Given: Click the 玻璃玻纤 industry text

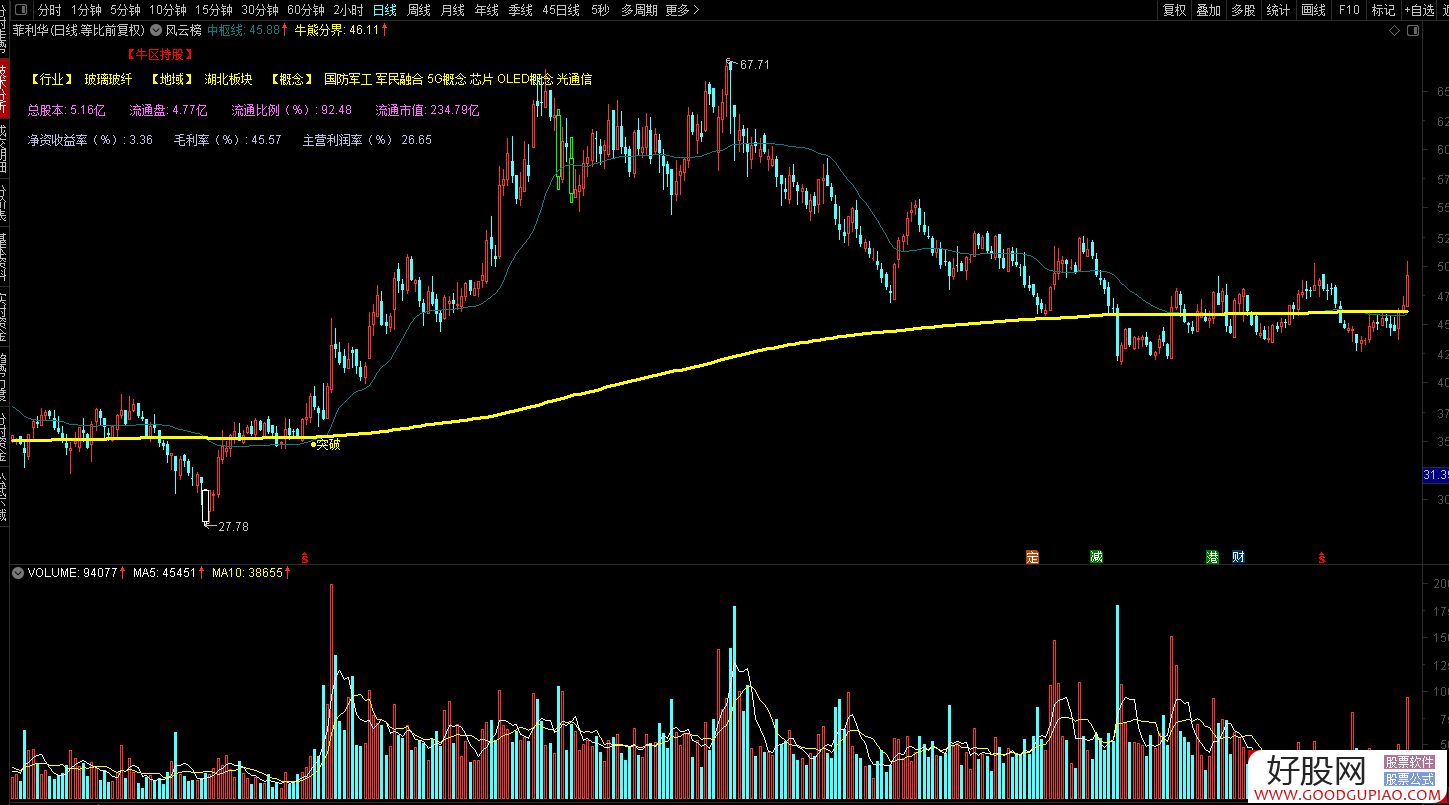Looking at the screenshot, I should click(x=108, y=79).
